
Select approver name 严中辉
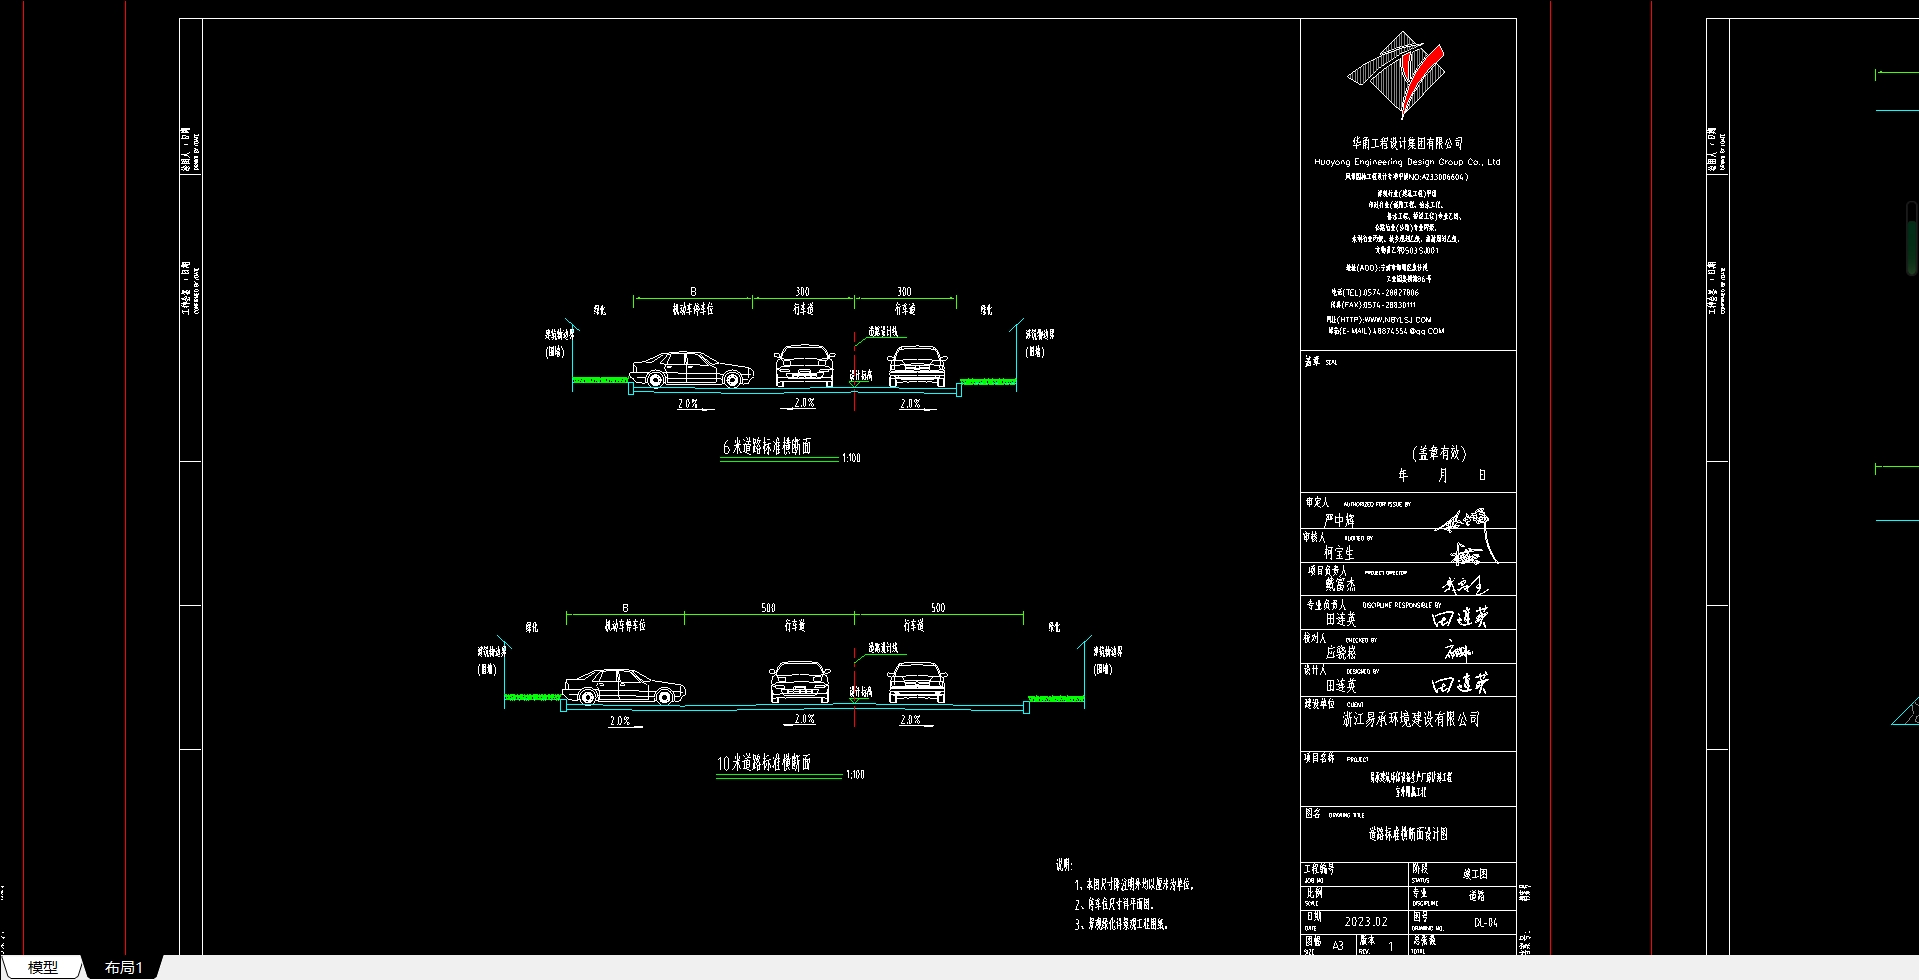(1339, 521)
